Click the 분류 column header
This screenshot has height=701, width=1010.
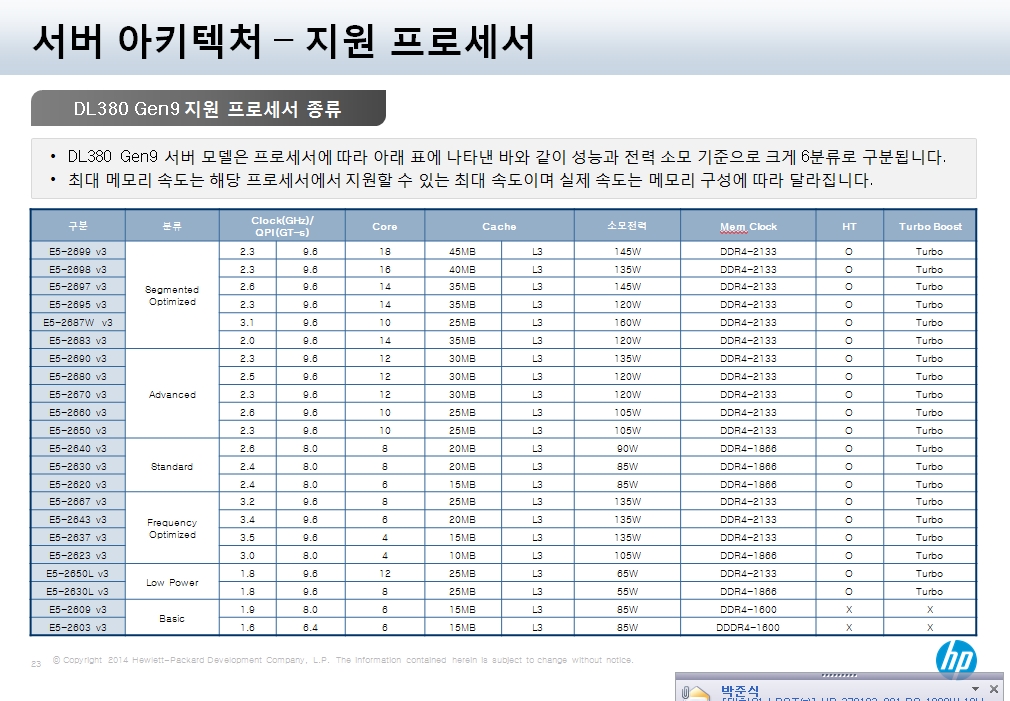coord(172,226)
